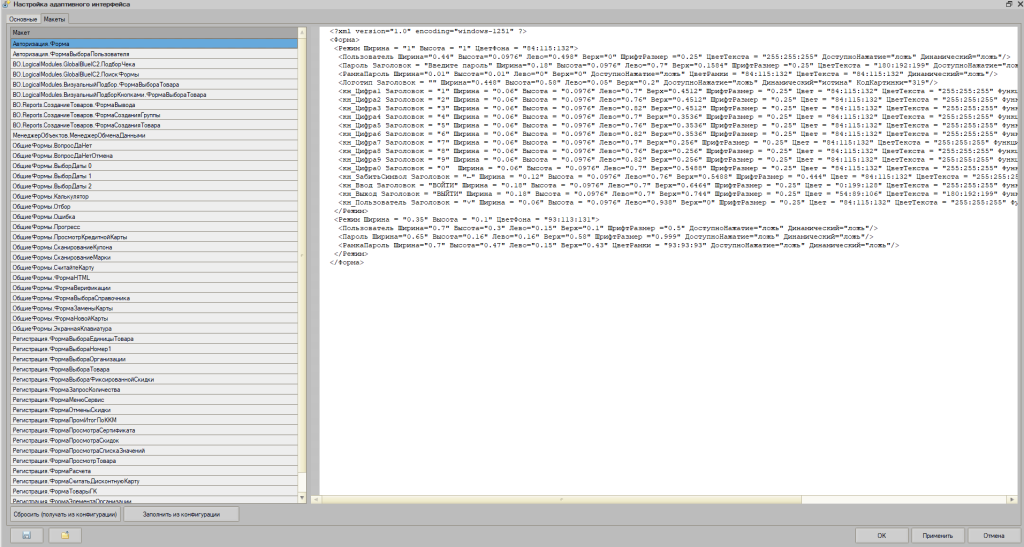Screen dimensions: 1024x547
Task: Select the Регистрация.ФормаРасчета row
Action: 150,471
